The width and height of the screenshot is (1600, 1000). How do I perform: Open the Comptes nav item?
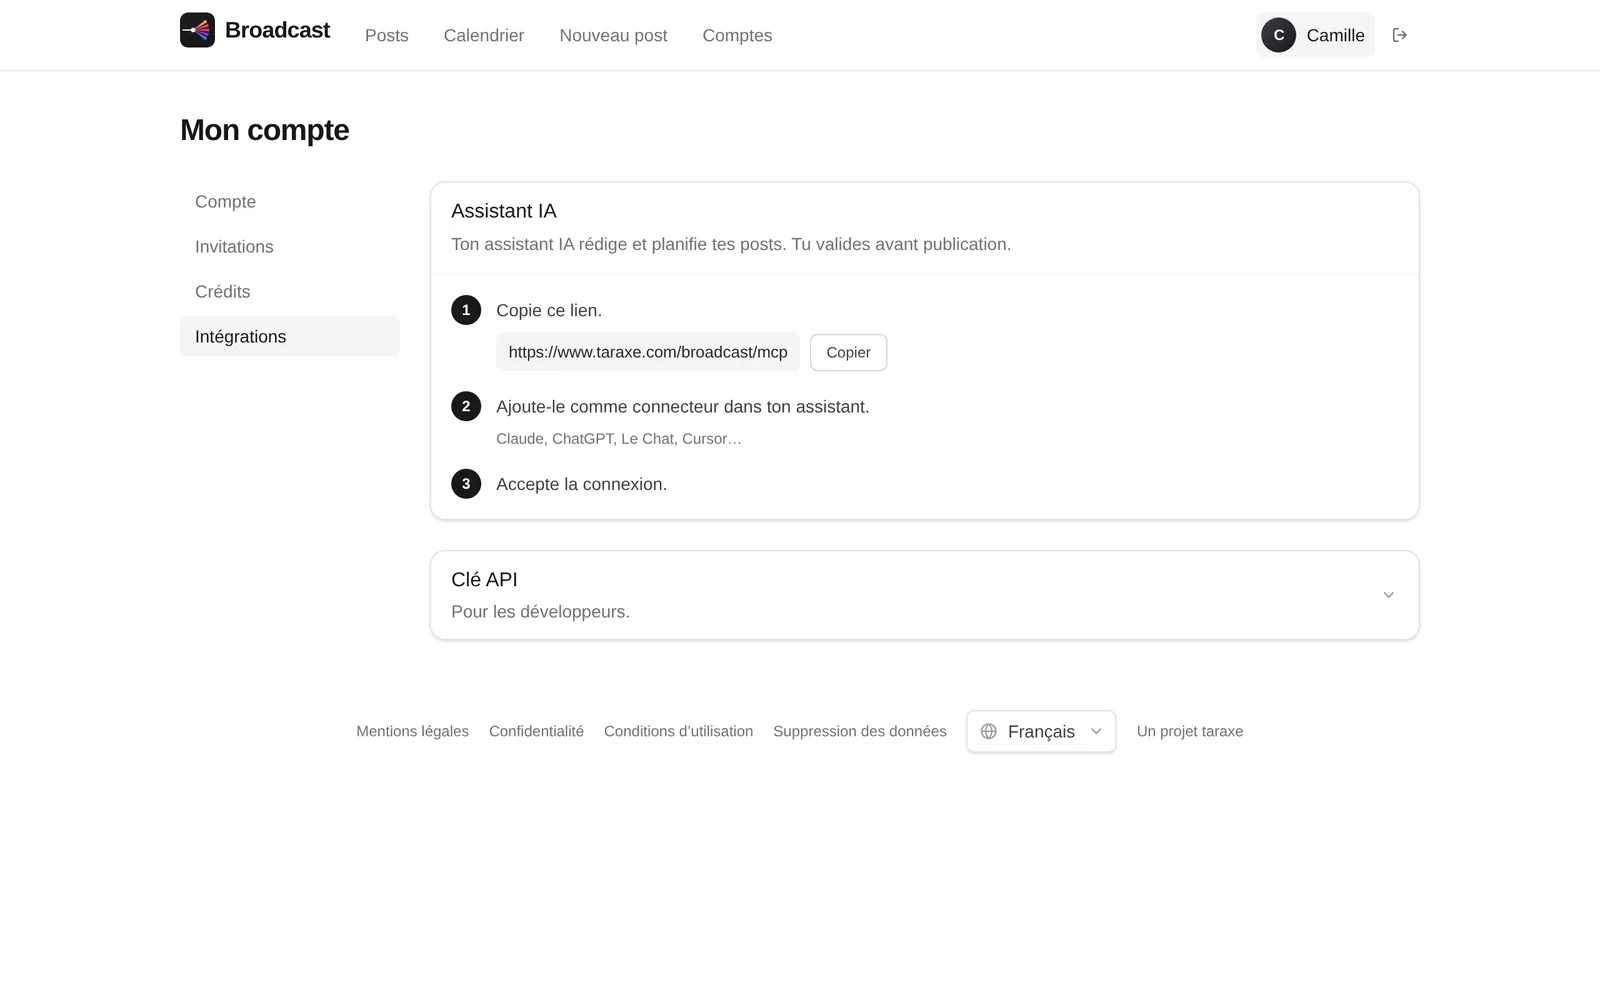point(737,35)
